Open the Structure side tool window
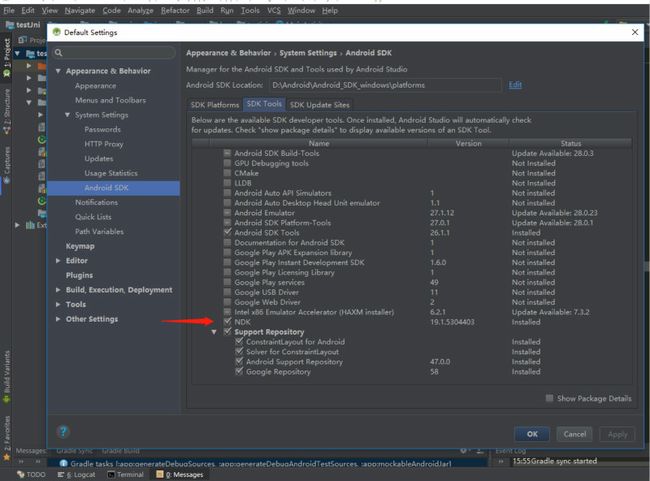 pos(7,111)
